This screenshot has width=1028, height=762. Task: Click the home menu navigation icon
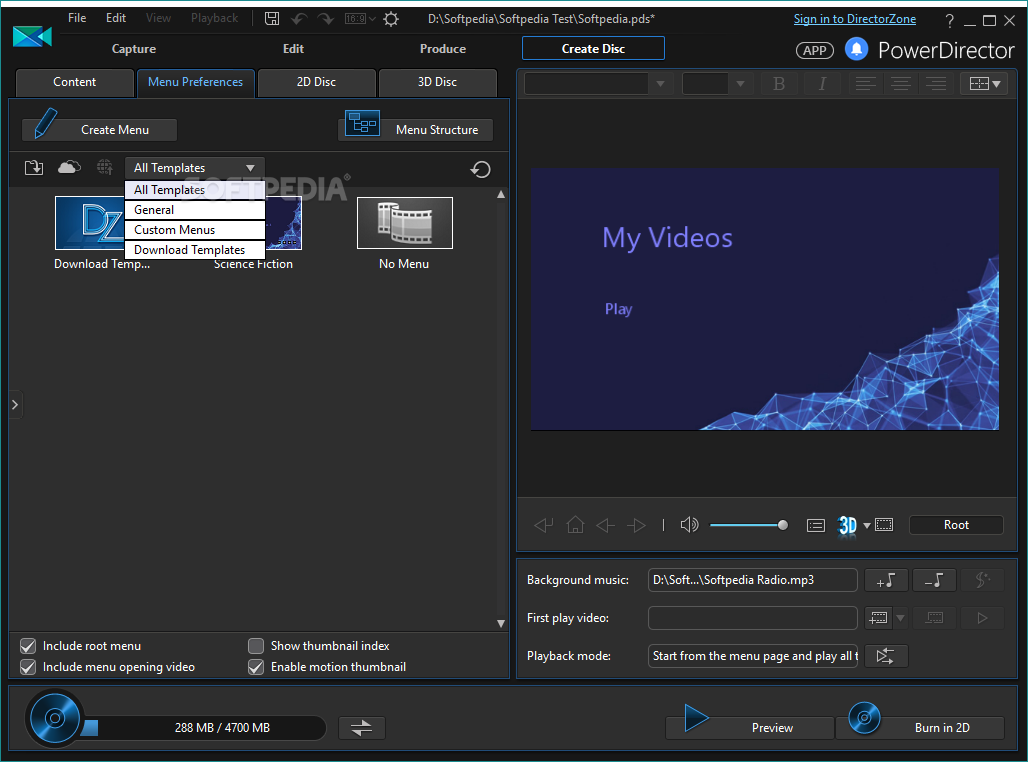pos(575,525)
